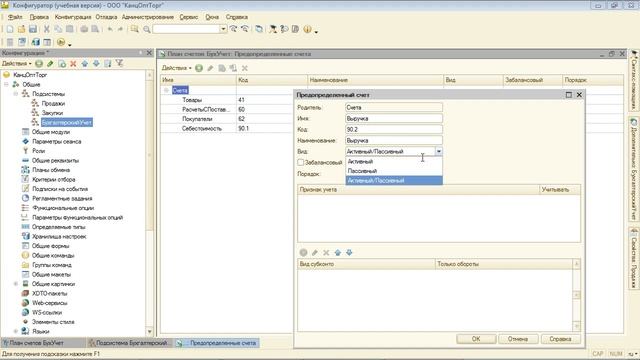Click the Отмена button
Viewport: 640px width, 360px height.
coord(518,339)
